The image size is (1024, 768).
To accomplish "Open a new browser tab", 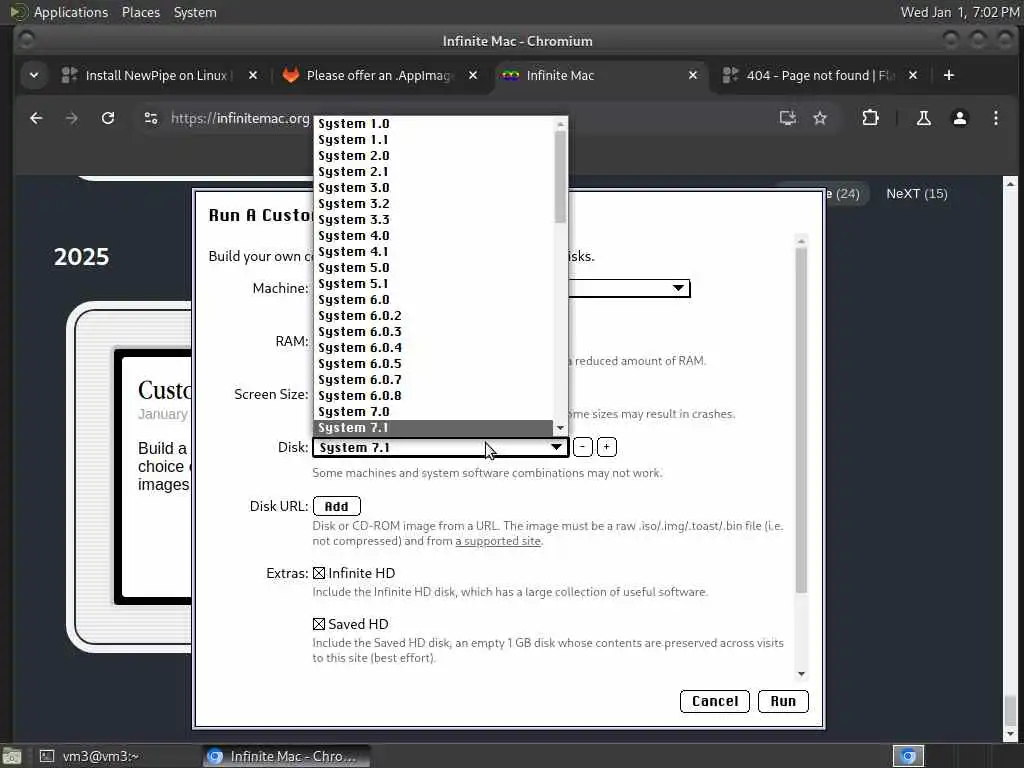I will [949, 75].
